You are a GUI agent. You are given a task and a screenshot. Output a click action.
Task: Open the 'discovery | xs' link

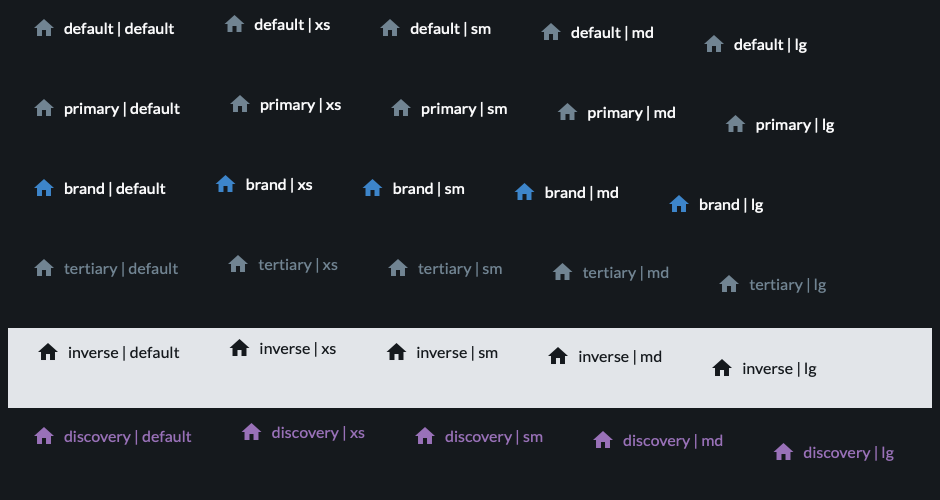[318, 433]
